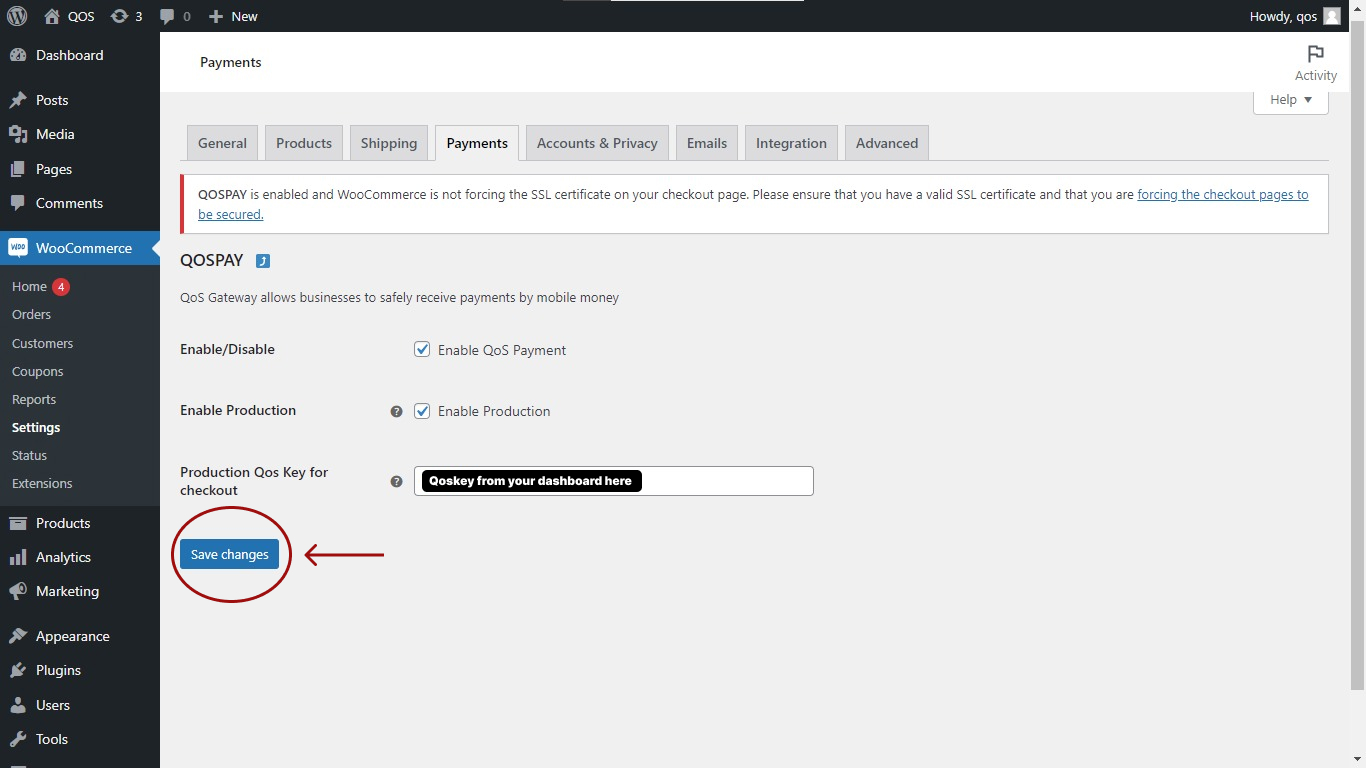Open the Plugins menu in sidebar

pyautogui.click(x=58, y=670)
